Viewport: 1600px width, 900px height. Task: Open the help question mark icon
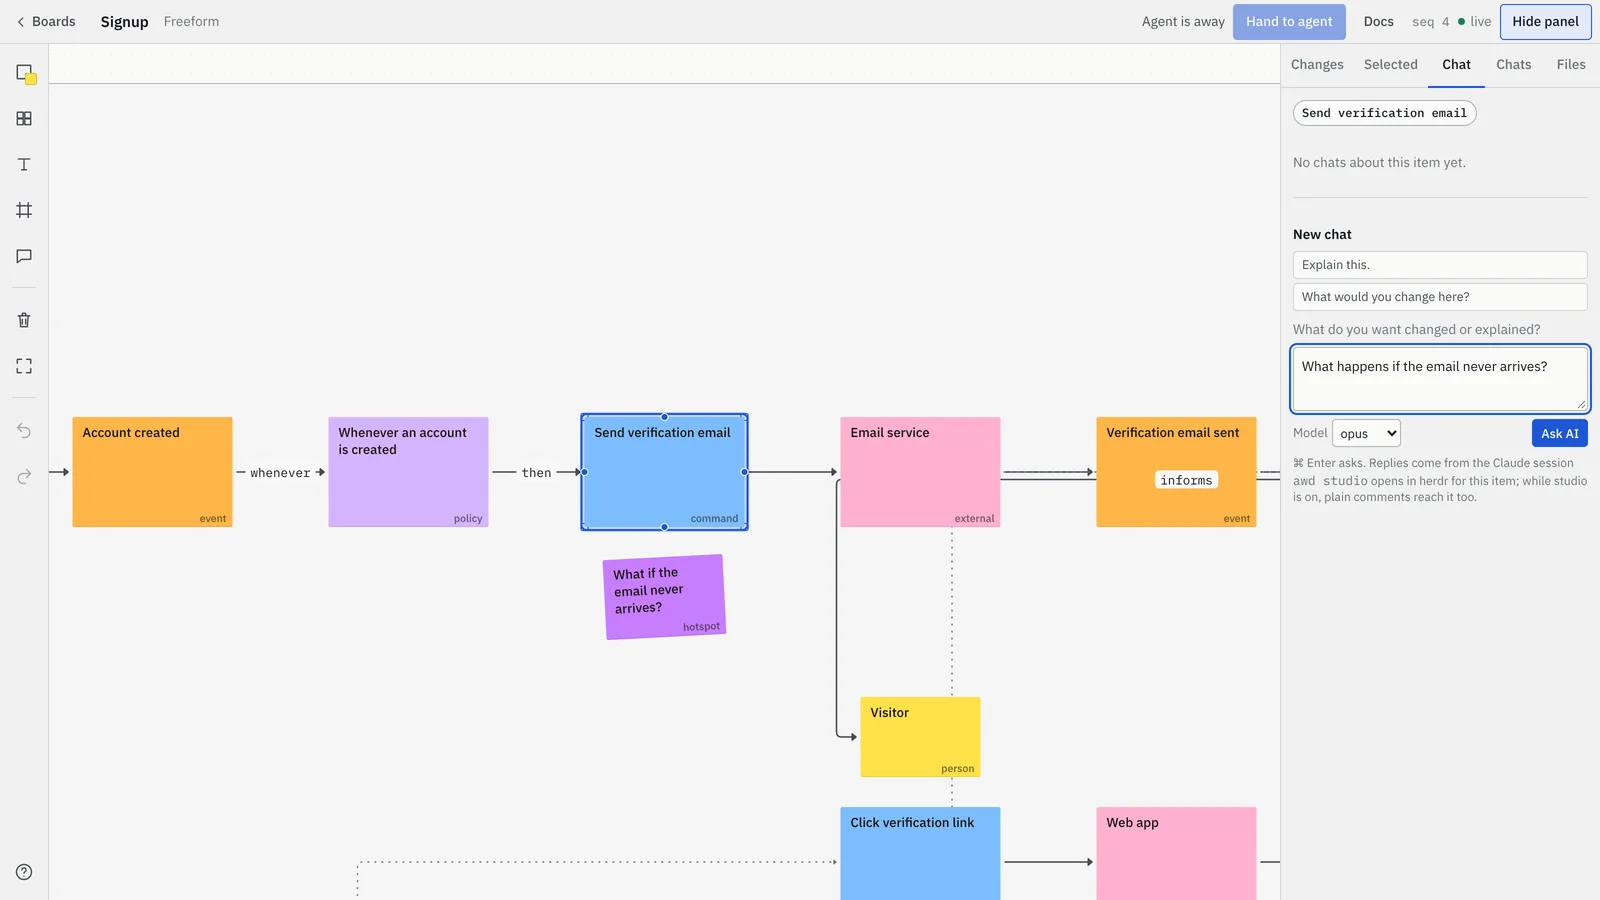click(24, 872)
